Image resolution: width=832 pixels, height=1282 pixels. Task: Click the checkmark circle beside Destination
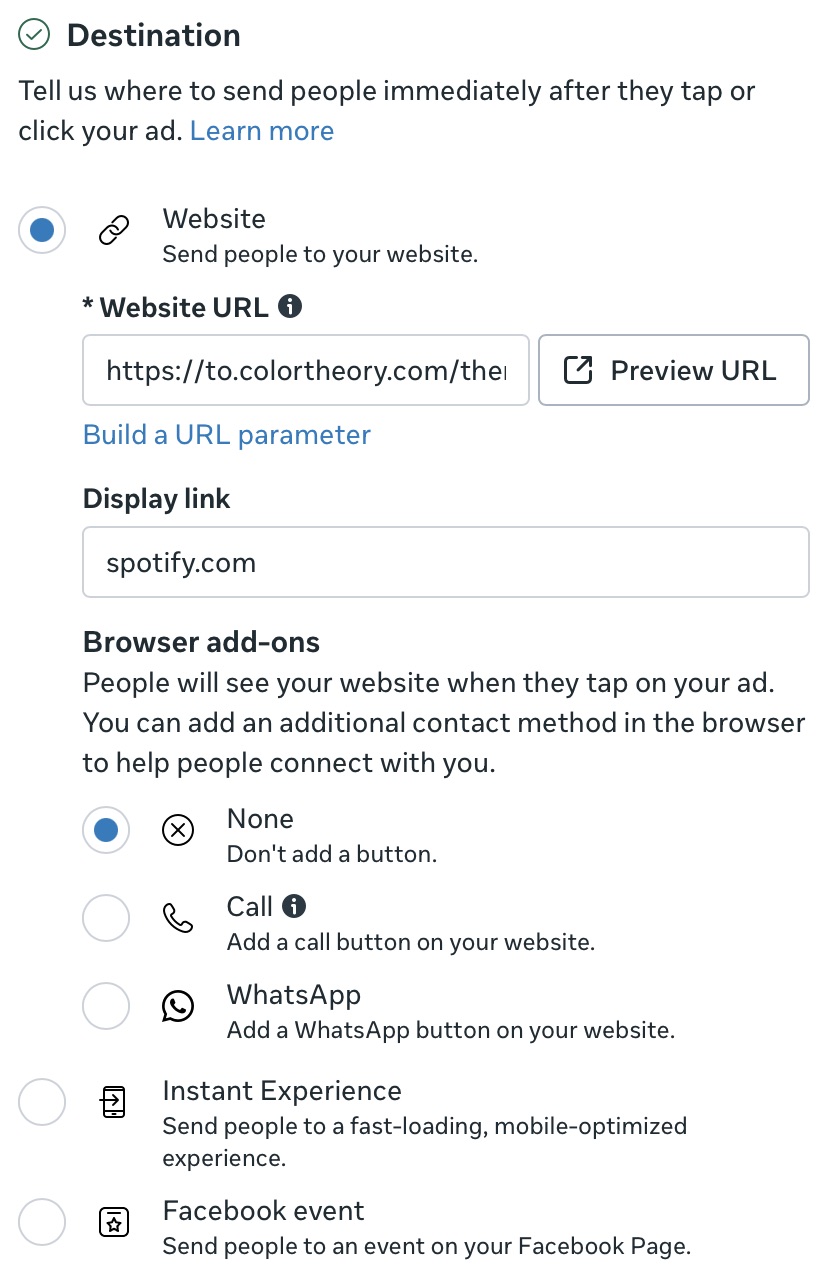pyautogui.click(x=33, y=33)
